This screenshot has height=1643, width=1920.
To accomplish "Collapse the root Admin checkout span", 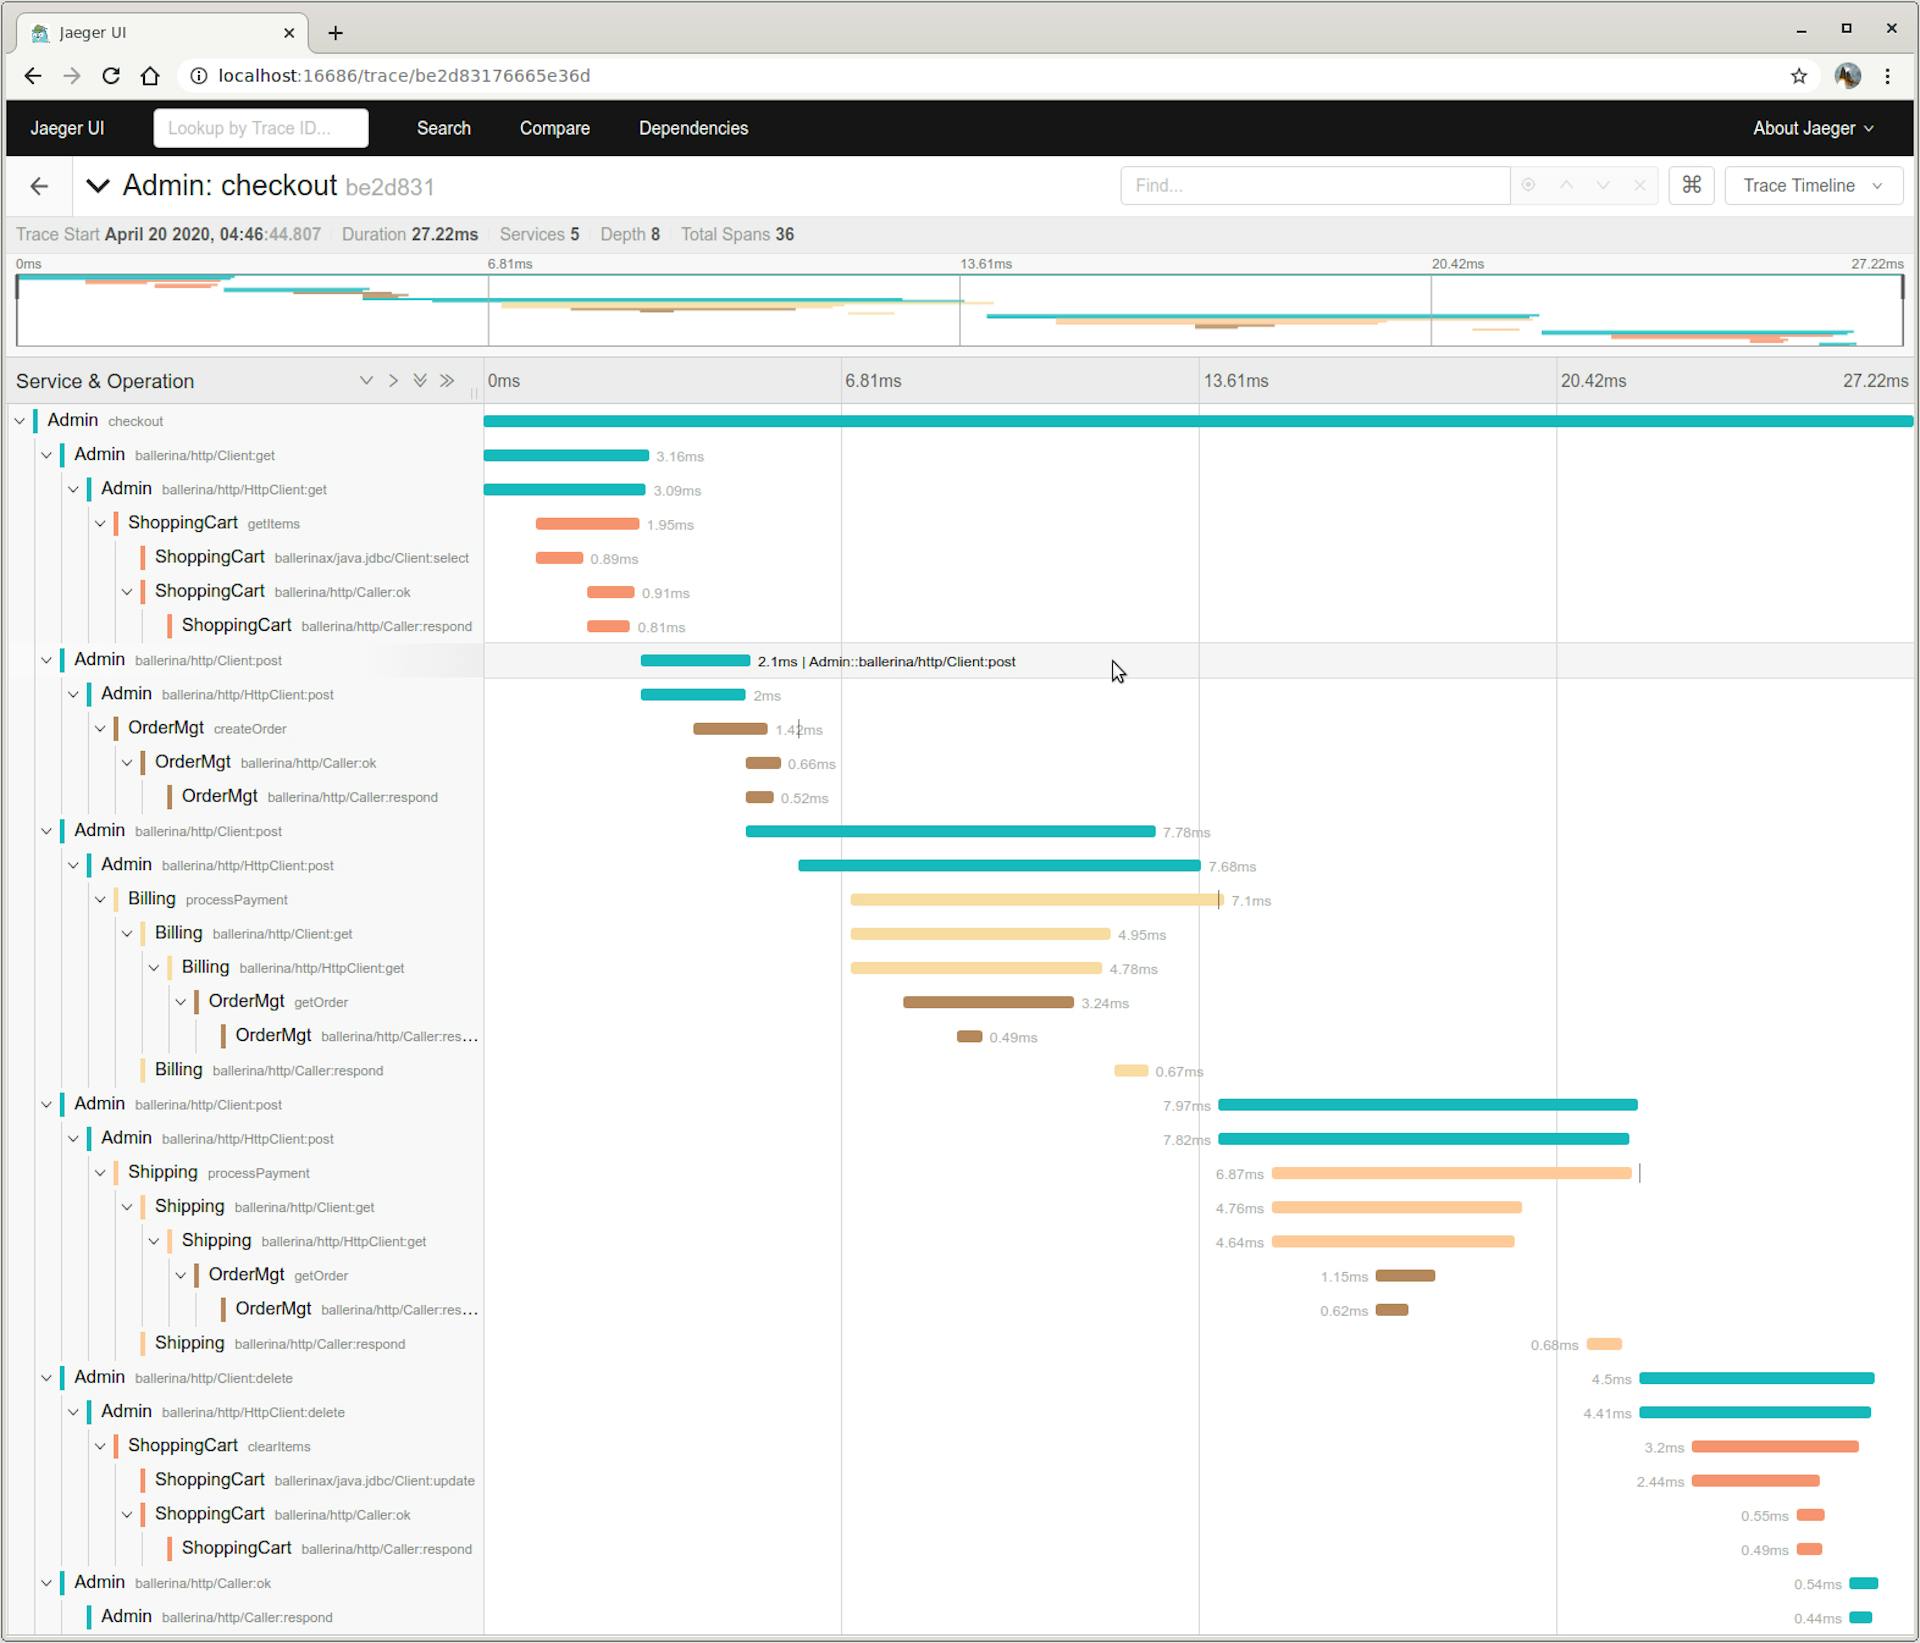I will point(20,421).
